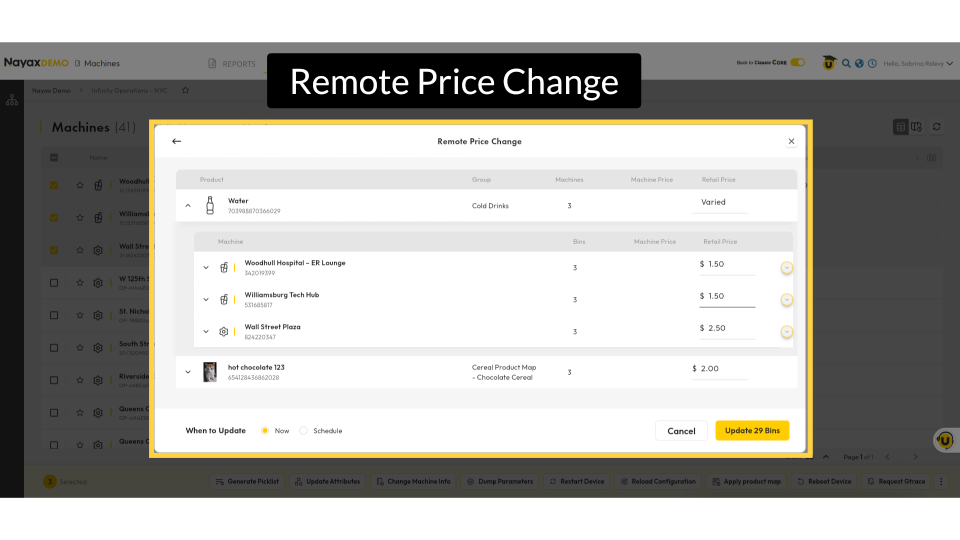Click the Water bottle product icon
This screenshot has width=960, height=540.
(x=210, y=205)
